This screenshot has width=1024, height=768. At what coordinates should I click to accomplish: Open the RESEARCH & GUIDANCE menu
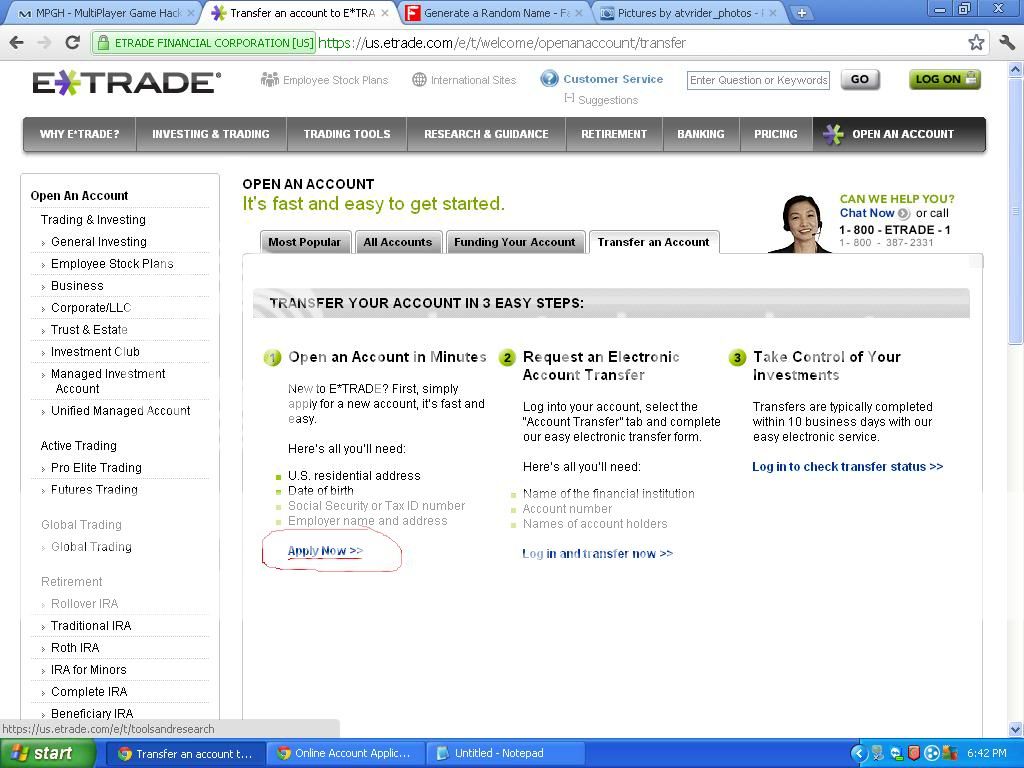(487, 135)
